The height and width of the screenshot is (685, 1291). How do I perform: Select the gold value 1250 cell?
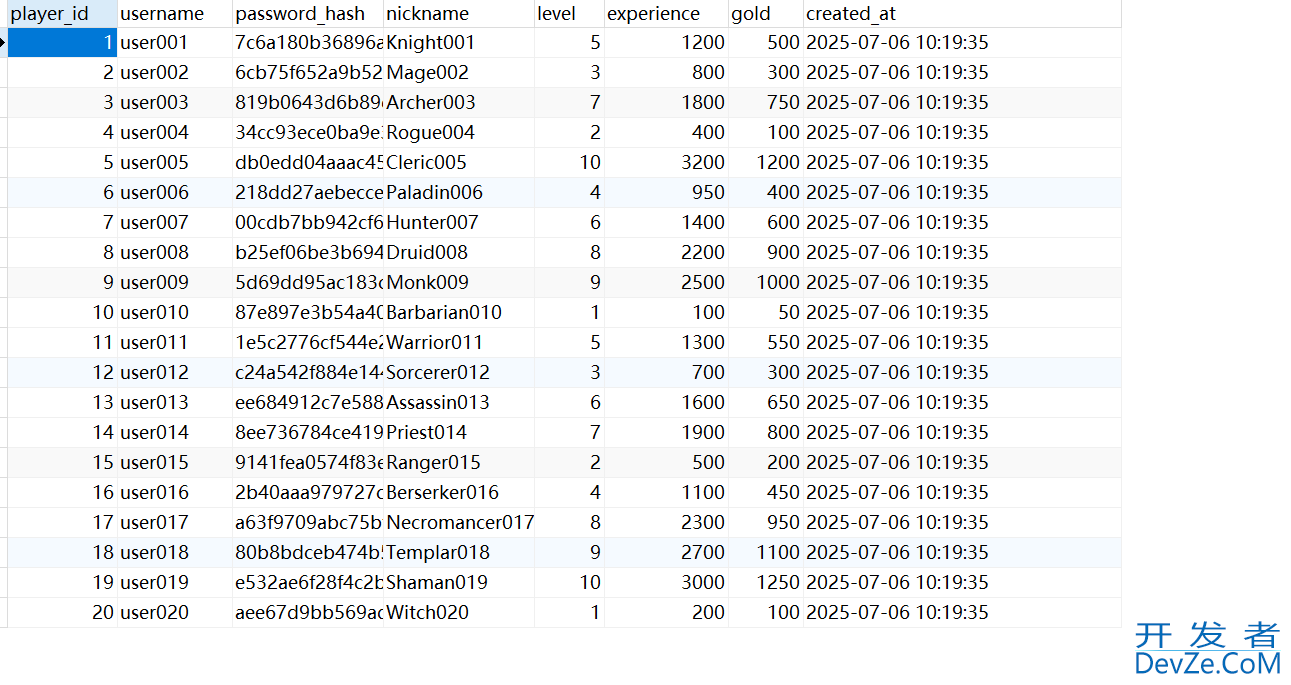[765, 582]
